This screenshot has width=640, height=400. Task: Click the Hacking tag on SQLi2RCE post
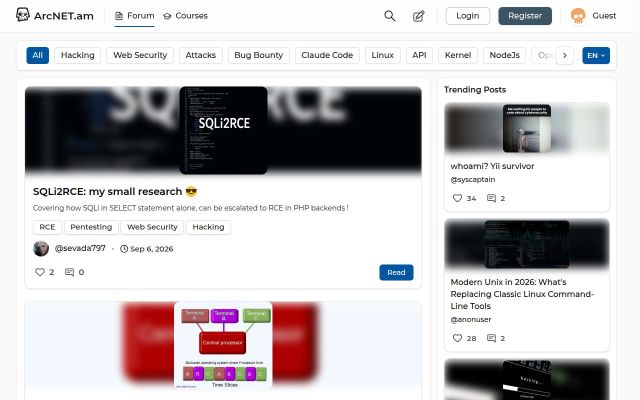(x=208, y=227)
